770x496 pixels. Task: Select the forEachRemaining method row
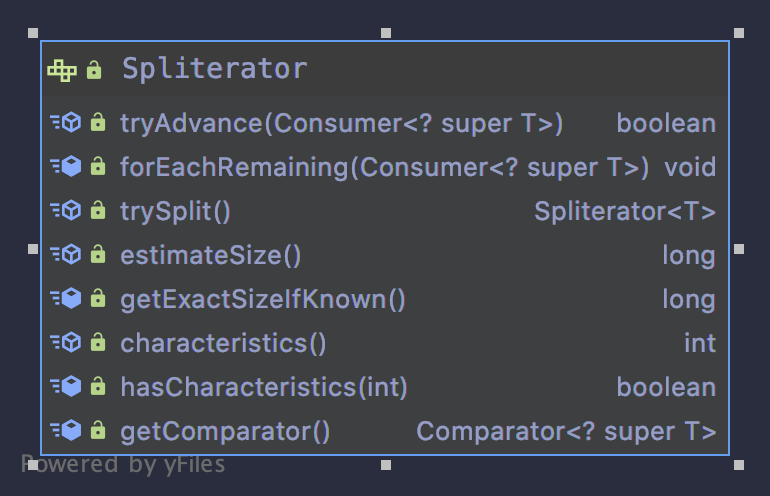[x=385, y=168]
